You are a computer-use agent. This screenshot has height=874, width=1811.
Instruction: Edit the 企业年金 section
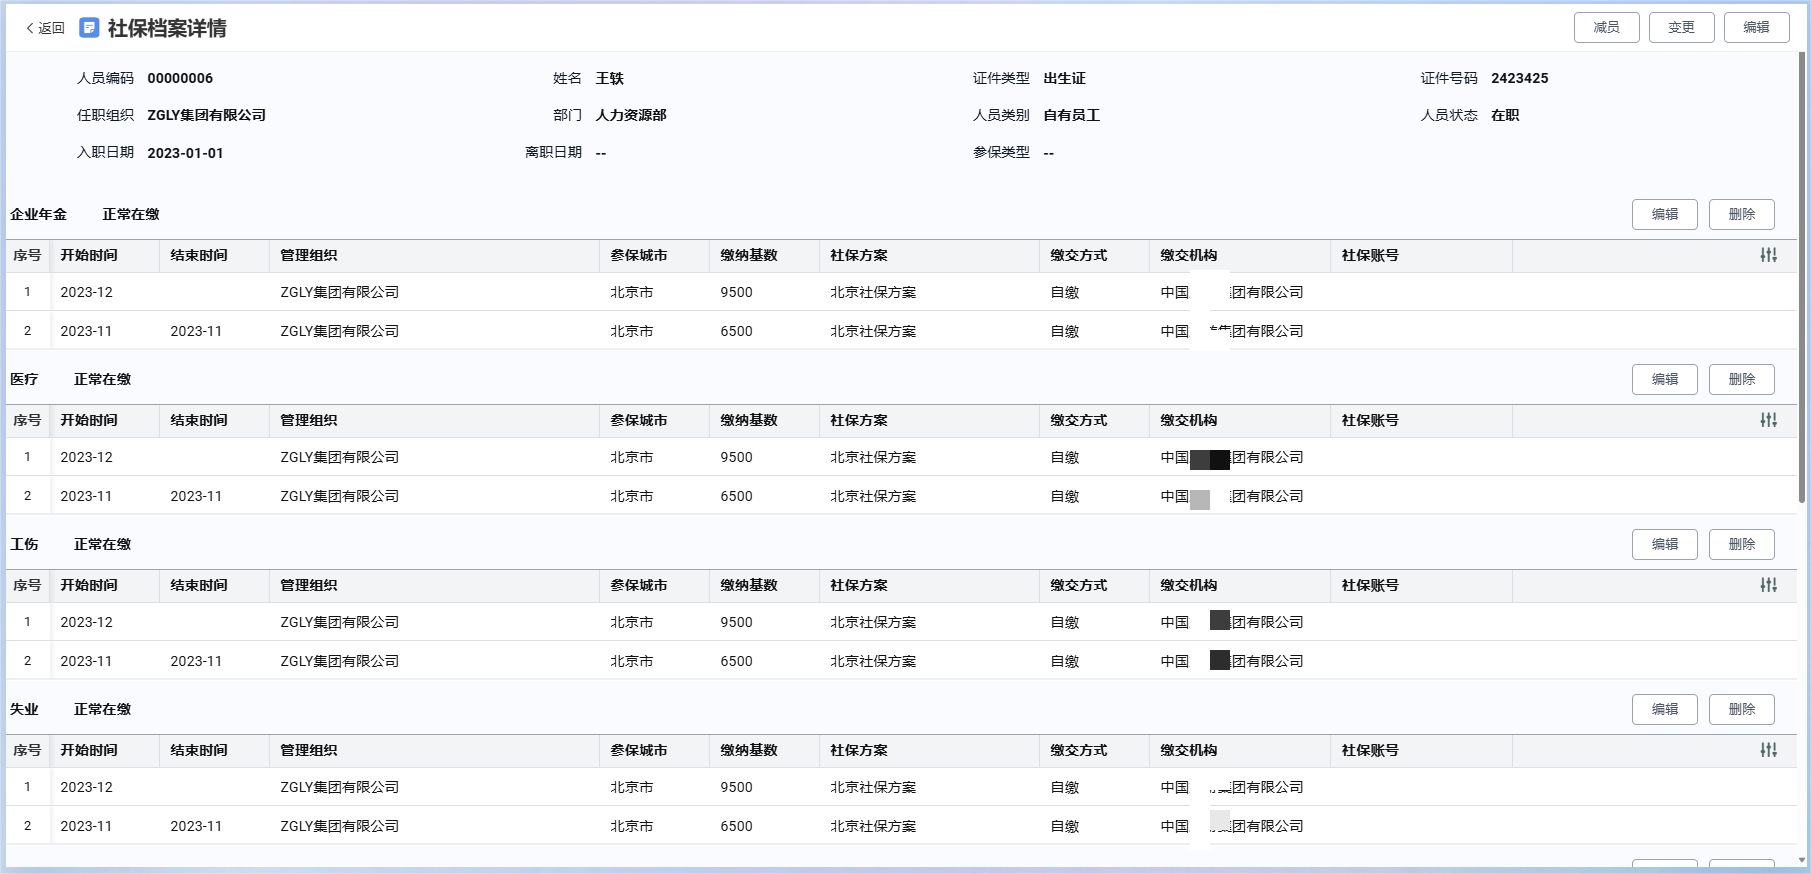[1664, 214]
